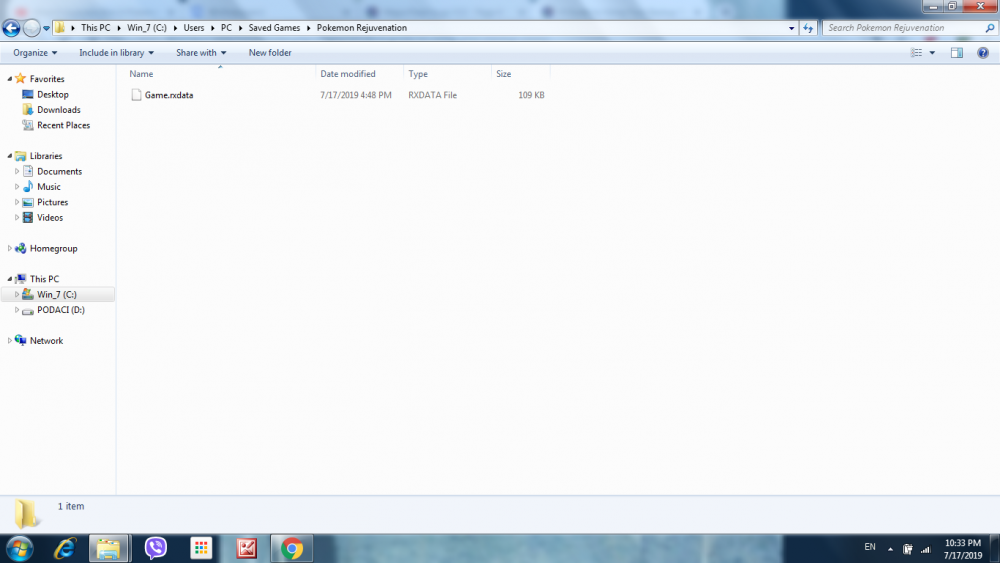Open the view options dropdown arrow
Screen dimensions: 1000x563
click(x=932, y=53)
